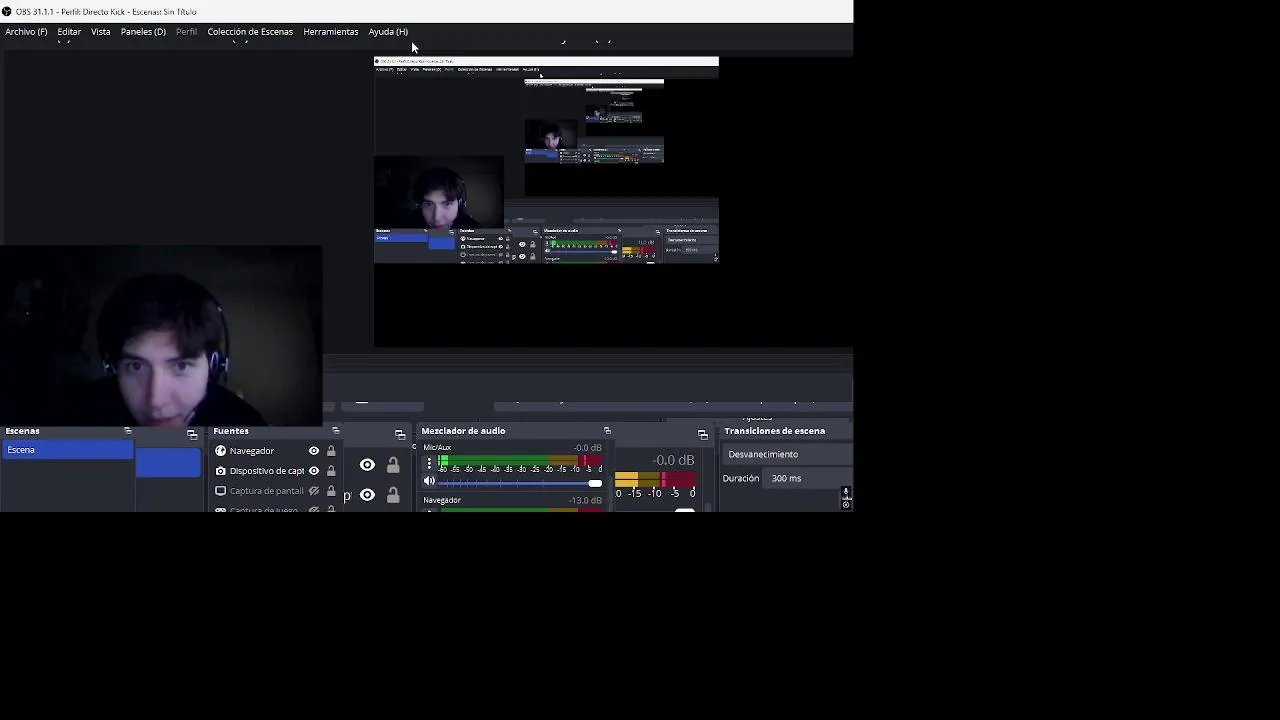Image resolution: width=1280 pixels, height=720 pixels.
Task: Float the Mezclador de audio dock icon
Action: point(607,431)
